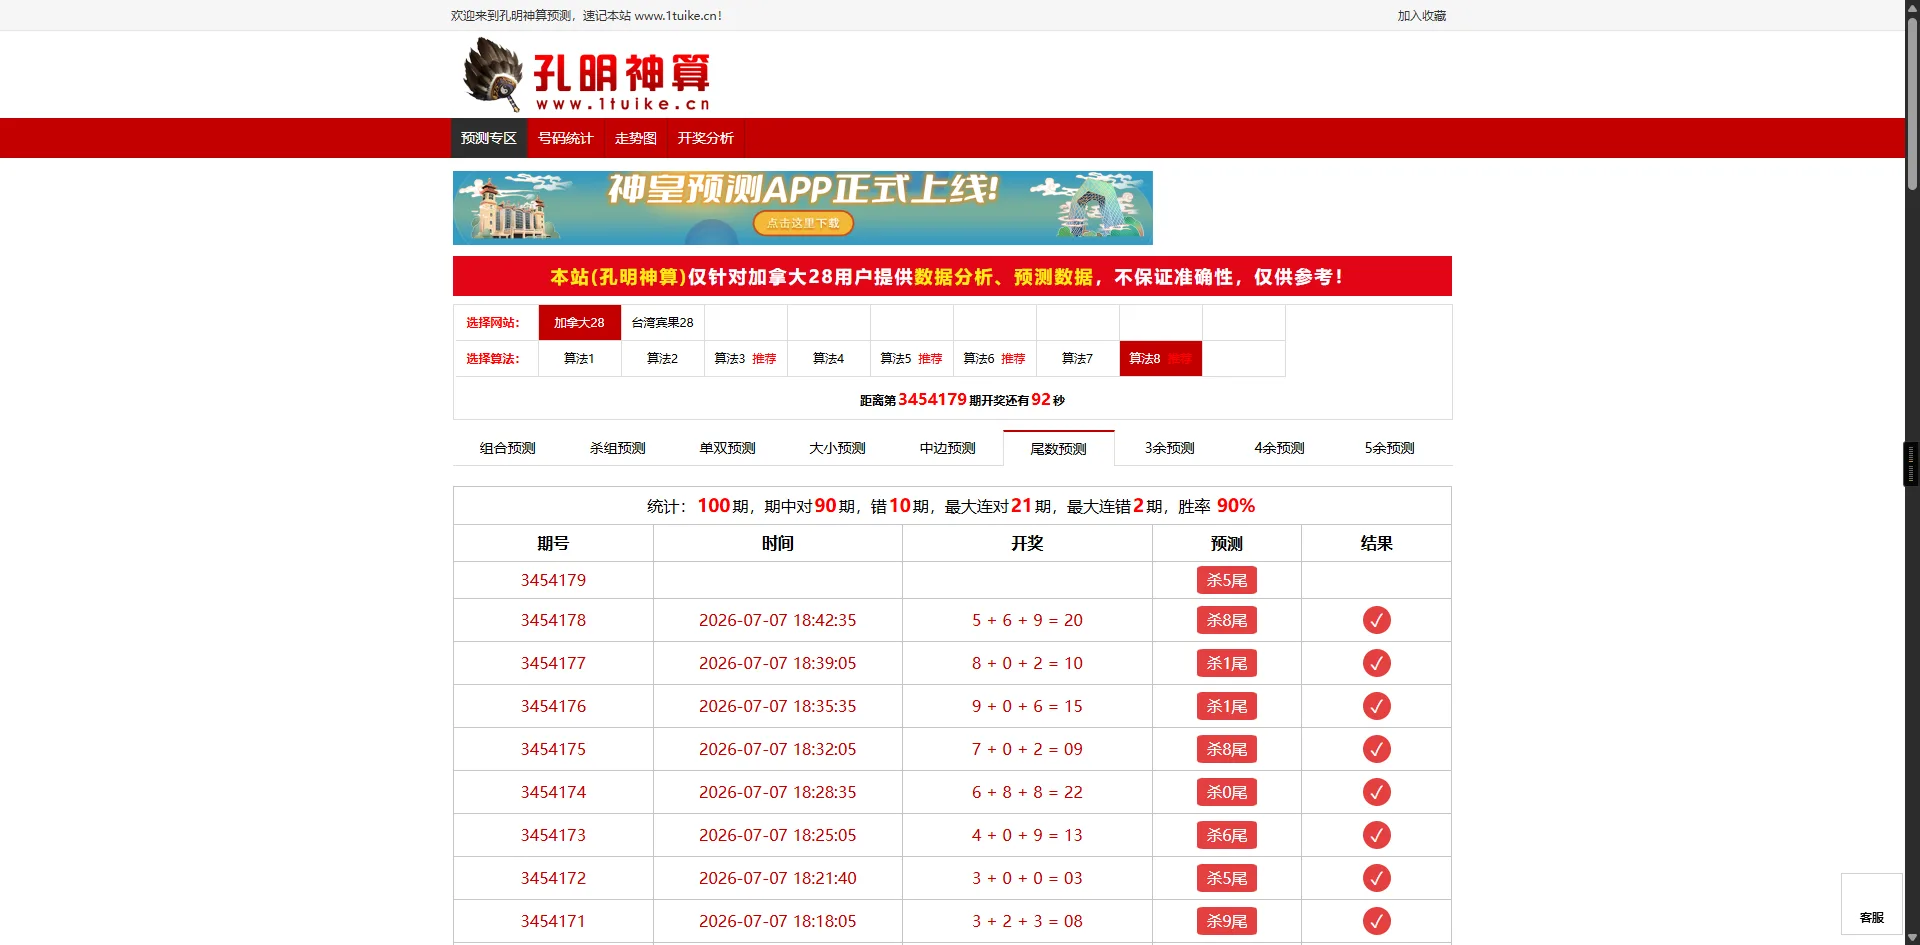Open the 开奖分析 navigation menu
1920x945 pixels.
click(706, 138)
